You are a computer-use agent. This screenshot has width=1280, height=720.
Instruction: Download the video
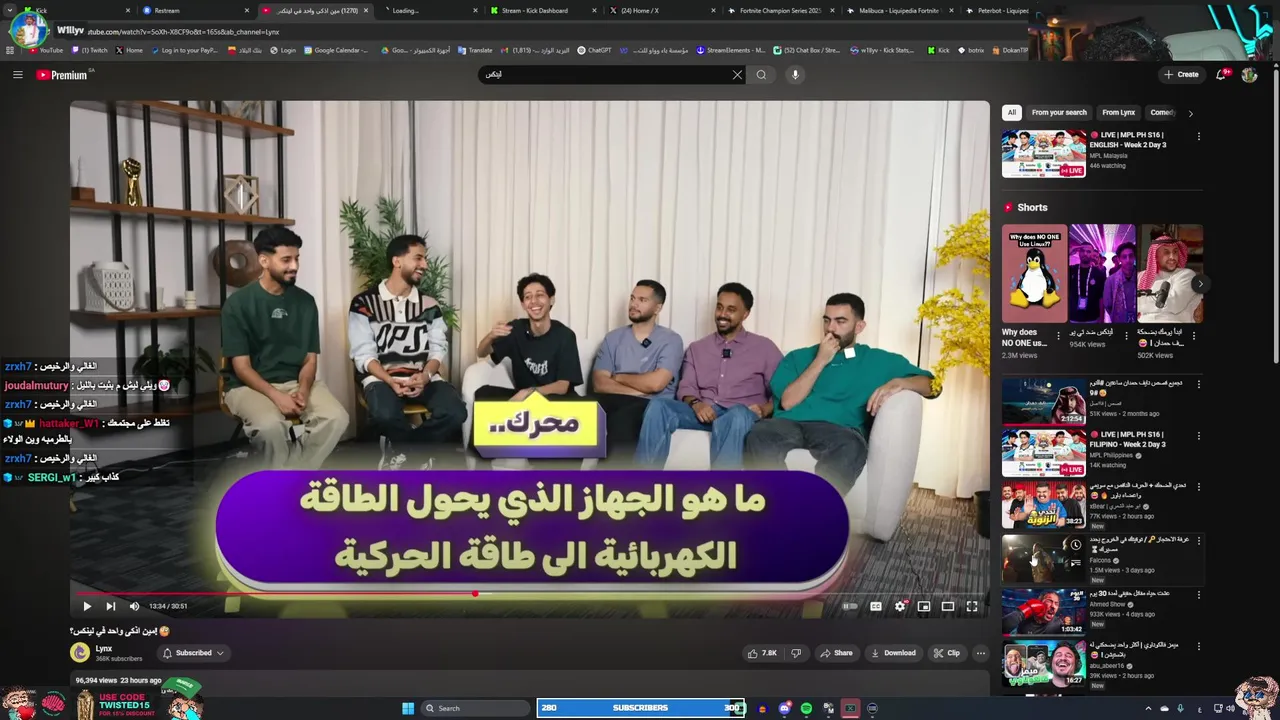pos(893,653)
